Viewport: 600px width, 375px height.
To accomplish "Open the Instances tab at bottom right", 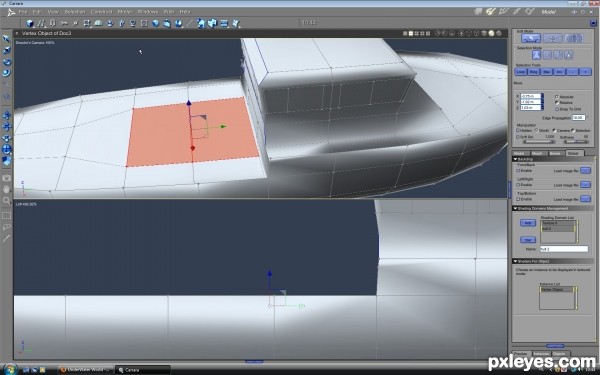I will coord(541,354).
